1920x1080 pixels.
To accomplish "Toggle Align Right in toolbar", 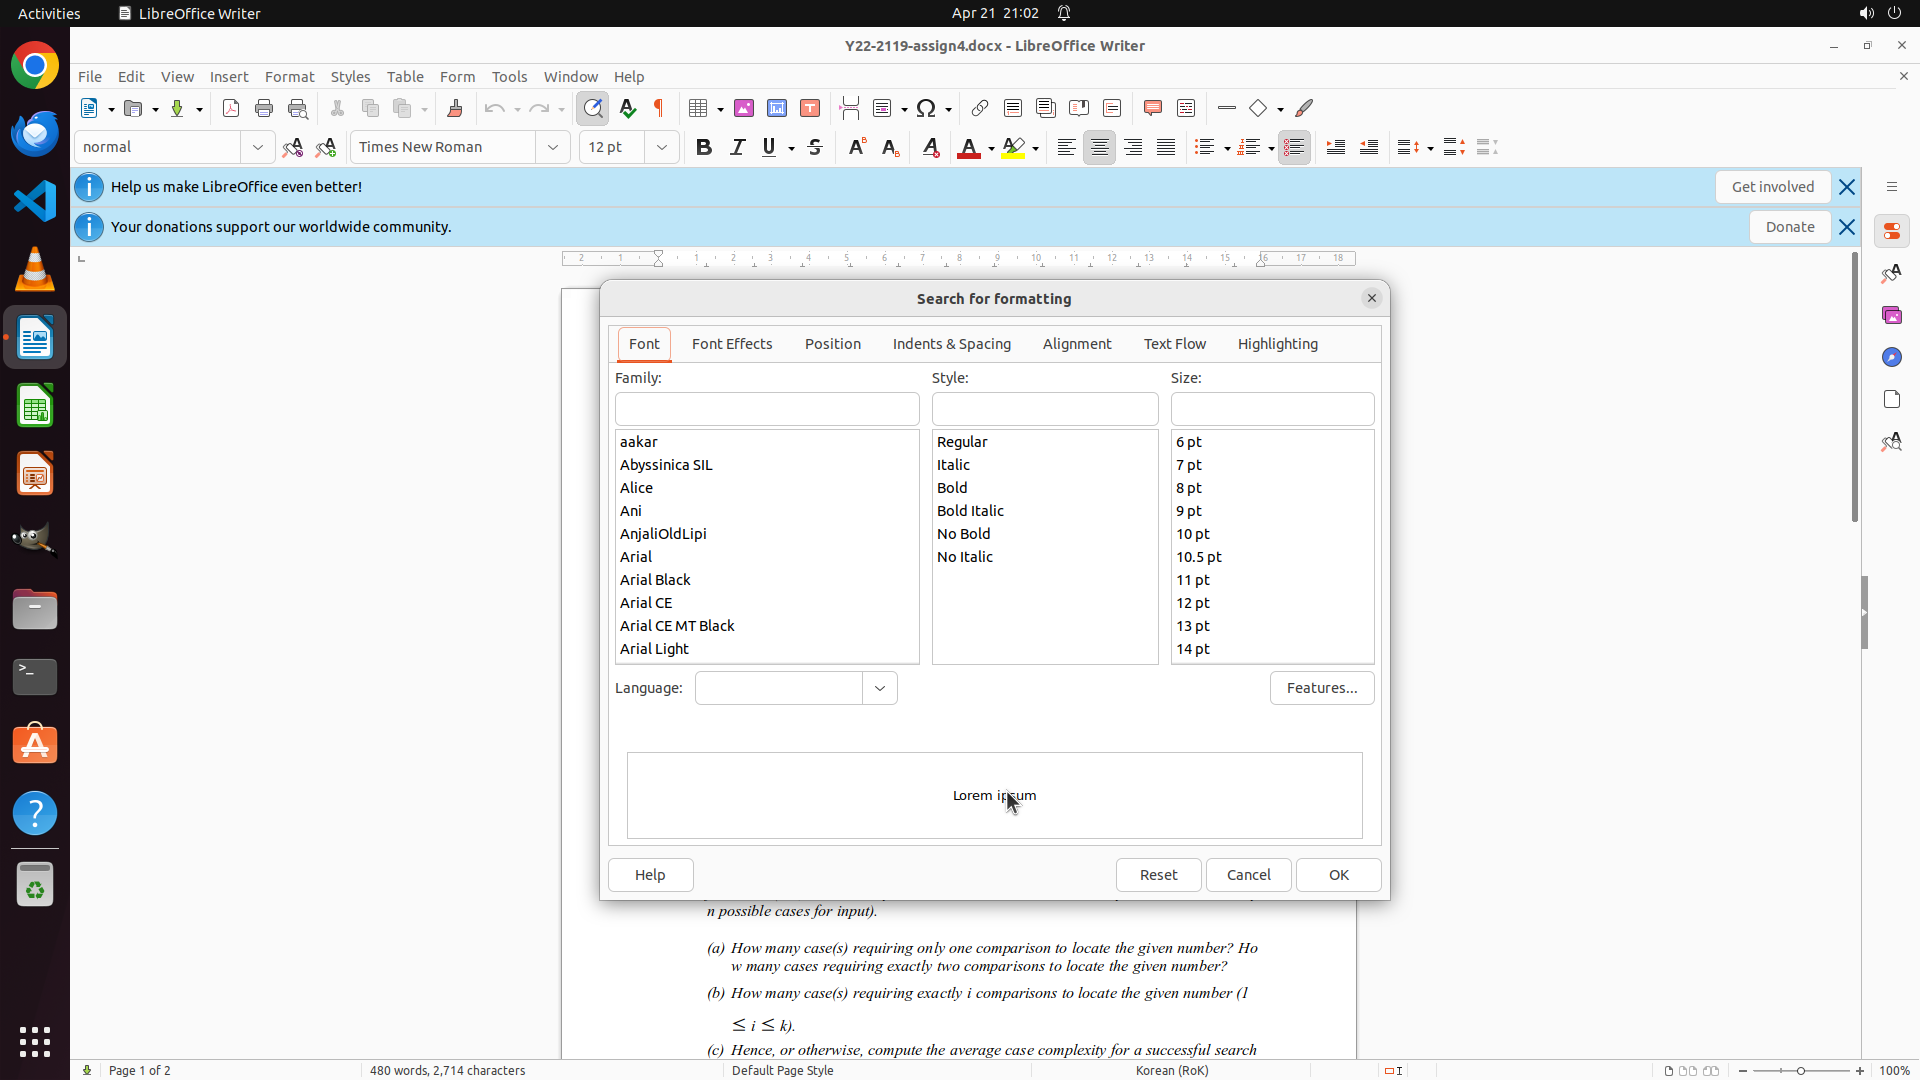I will tap(1133, 147).
